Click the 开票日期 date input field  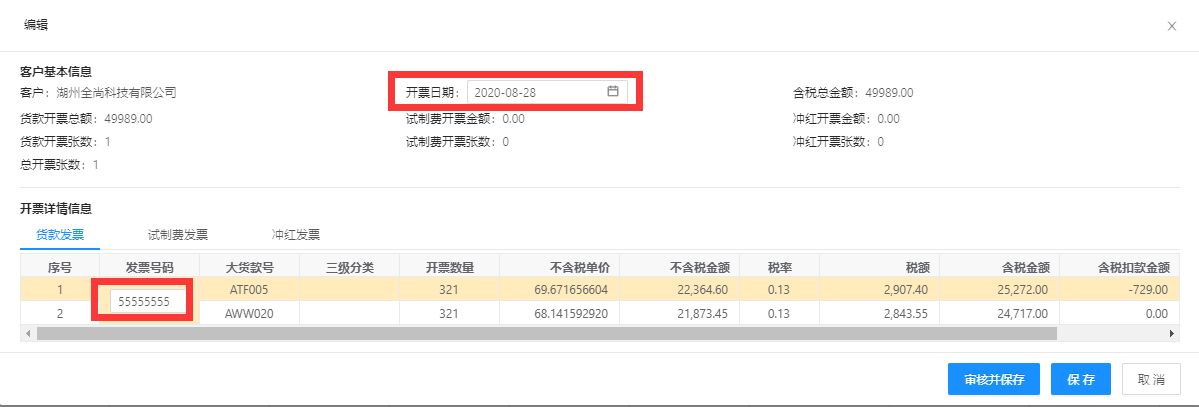point(536,92)
